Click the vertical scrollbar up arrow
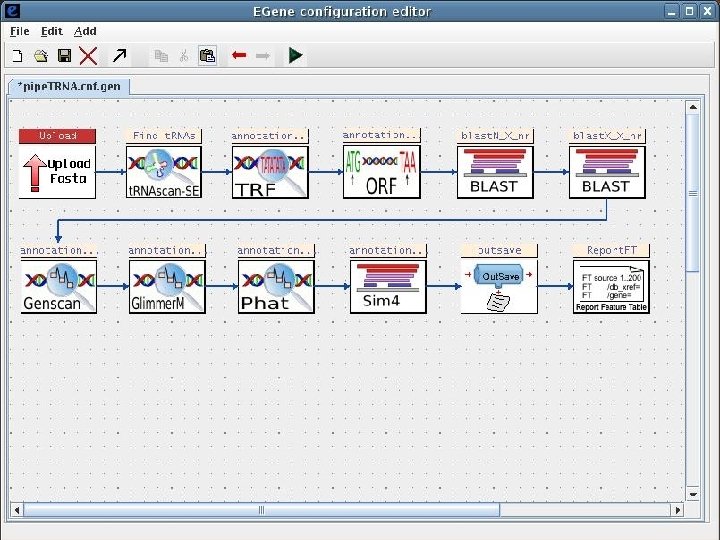Image resolution: width=720 pixels, height=540 pixels. 693,107
